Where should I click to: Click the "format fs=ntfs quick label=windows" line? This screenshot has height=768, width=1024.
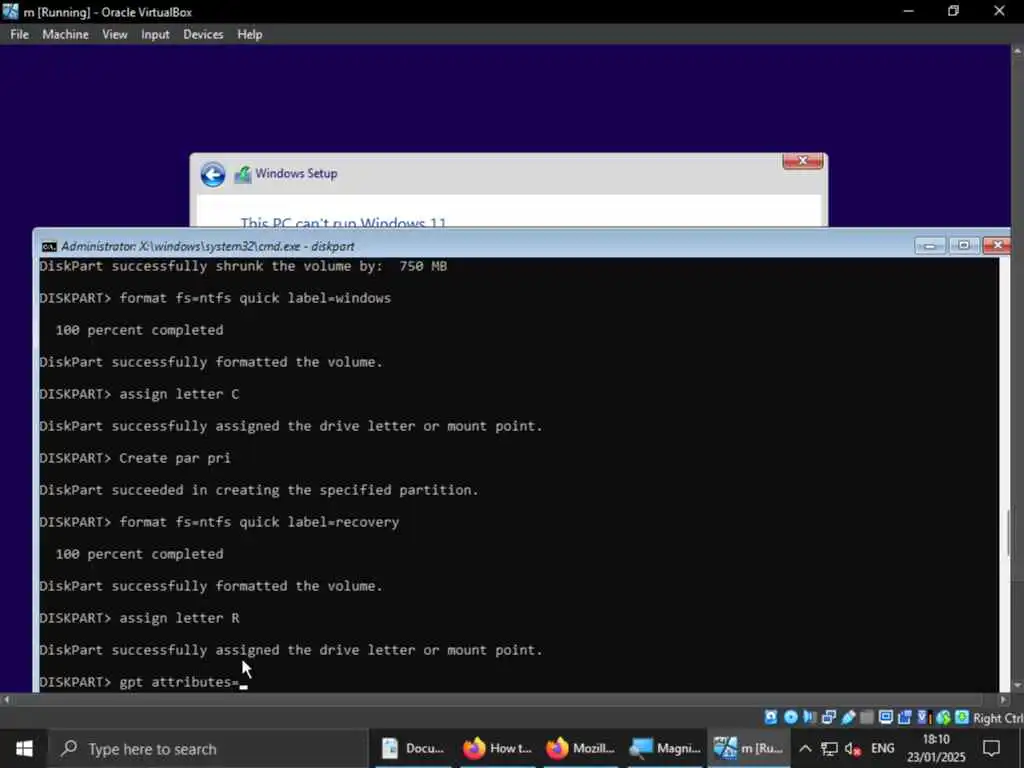(x=215, y=298)
